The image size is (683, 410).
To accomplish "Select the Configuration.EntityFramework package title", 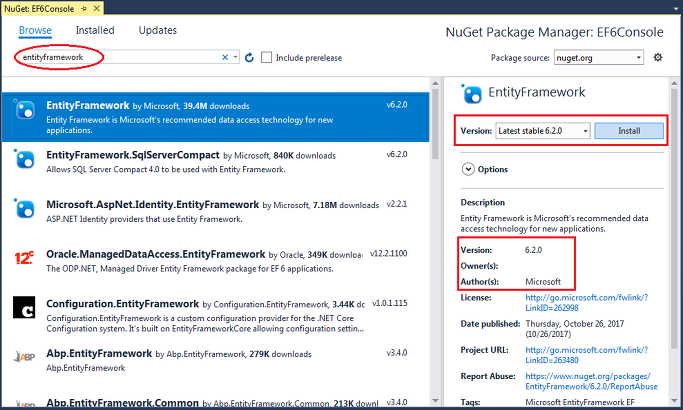I will coord(122,304).
